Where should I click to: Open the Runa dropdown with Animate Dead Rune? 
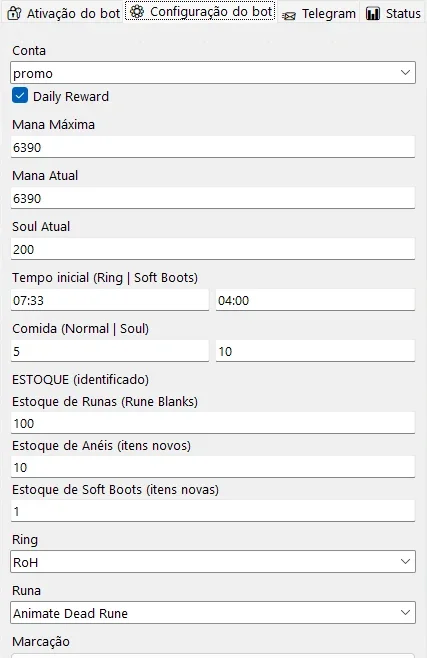point(213,613)
